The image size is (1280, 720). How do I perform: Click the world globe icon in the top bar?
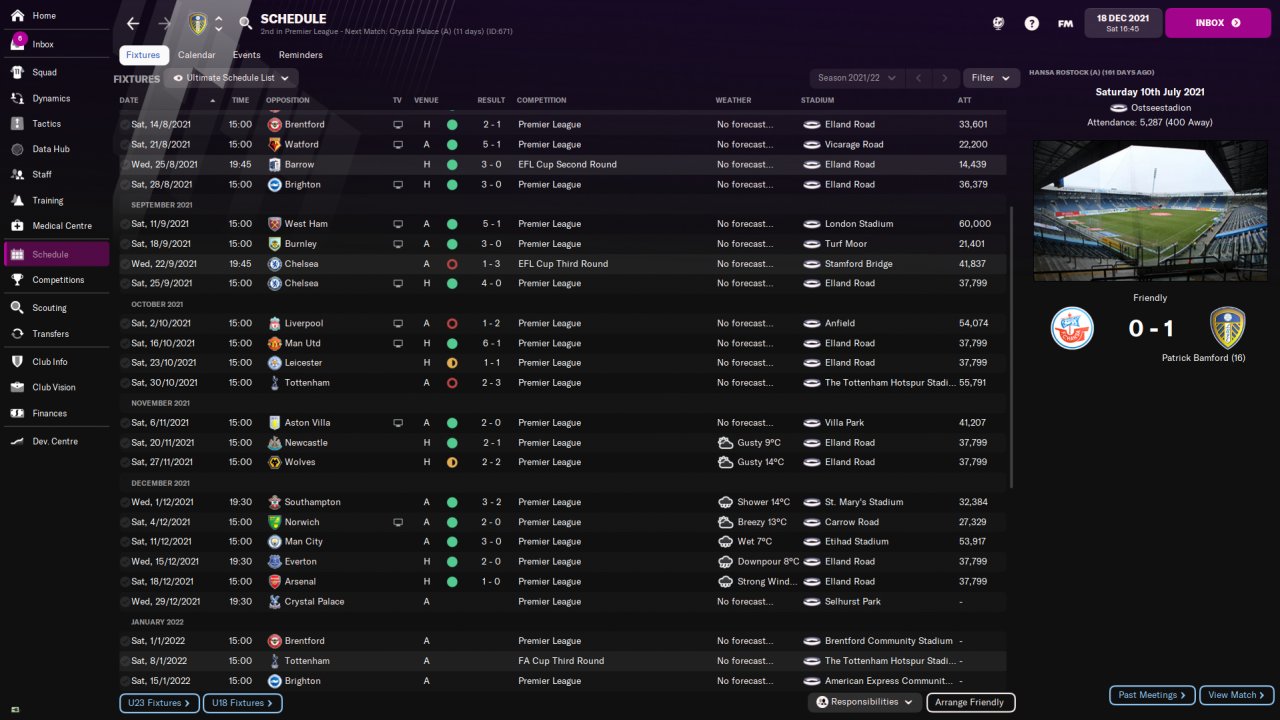(998, 23)
